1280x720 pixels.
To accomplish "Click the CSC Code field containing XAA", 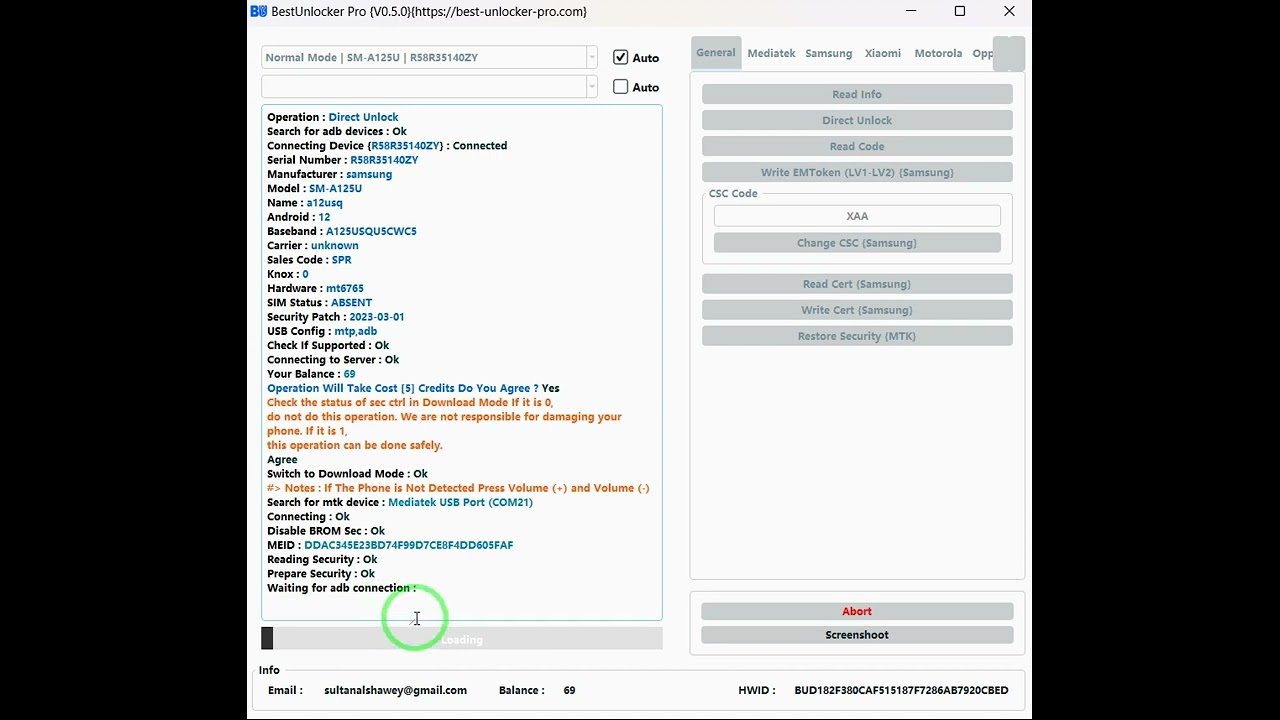I will (856, 216).
